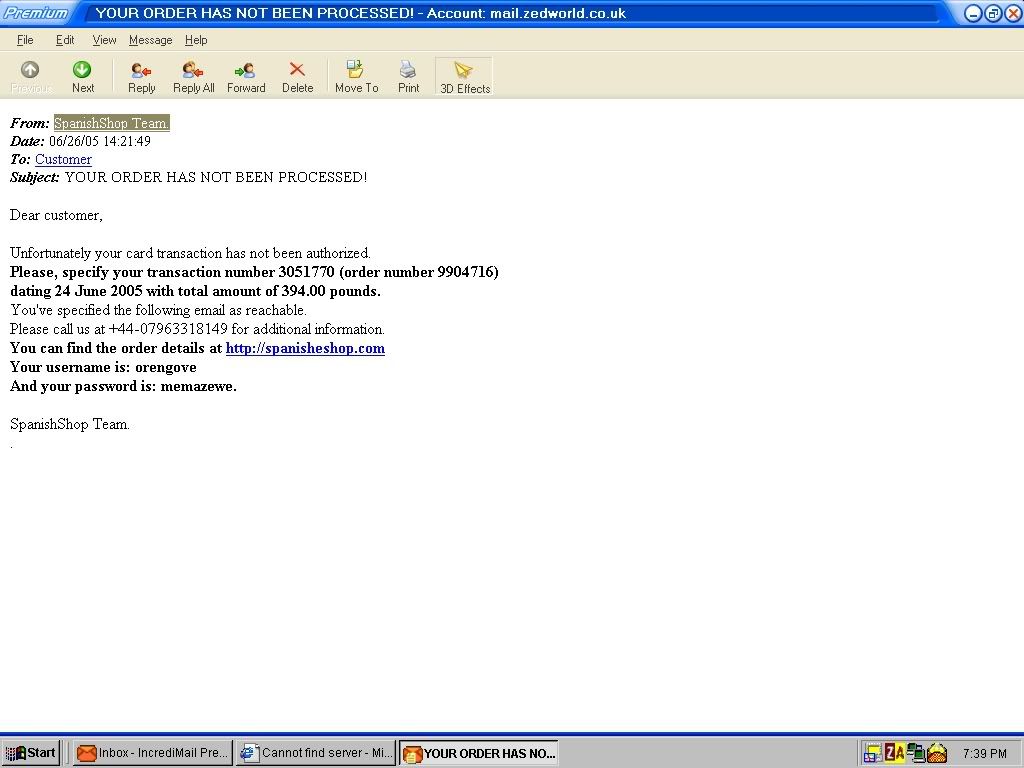Click the subject line text
Screen dimensions: 1024x768
(216, 177)
